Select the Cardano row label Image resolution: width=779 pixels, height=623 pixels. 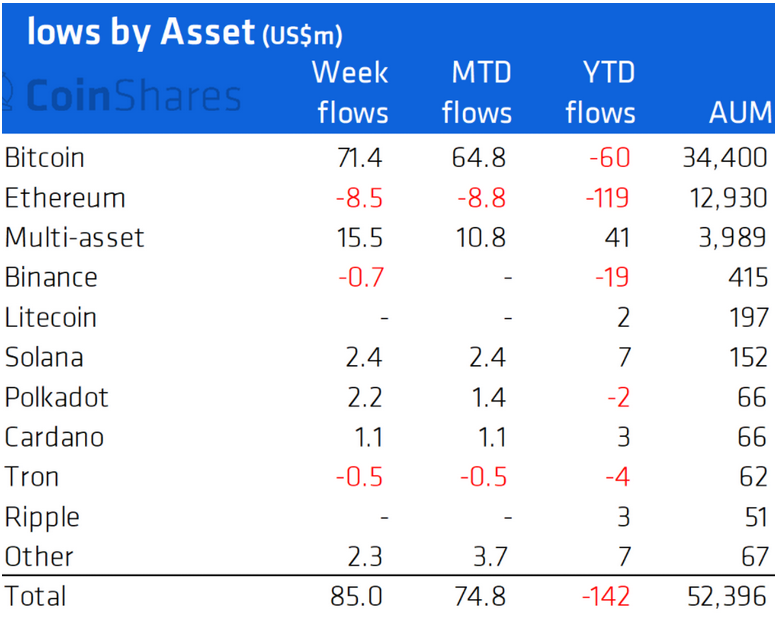tap(54, 438)
